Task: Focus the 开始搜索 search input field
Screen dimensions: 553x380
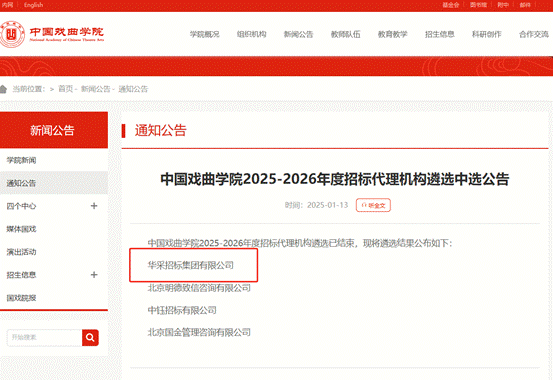Action: [44, 338]
